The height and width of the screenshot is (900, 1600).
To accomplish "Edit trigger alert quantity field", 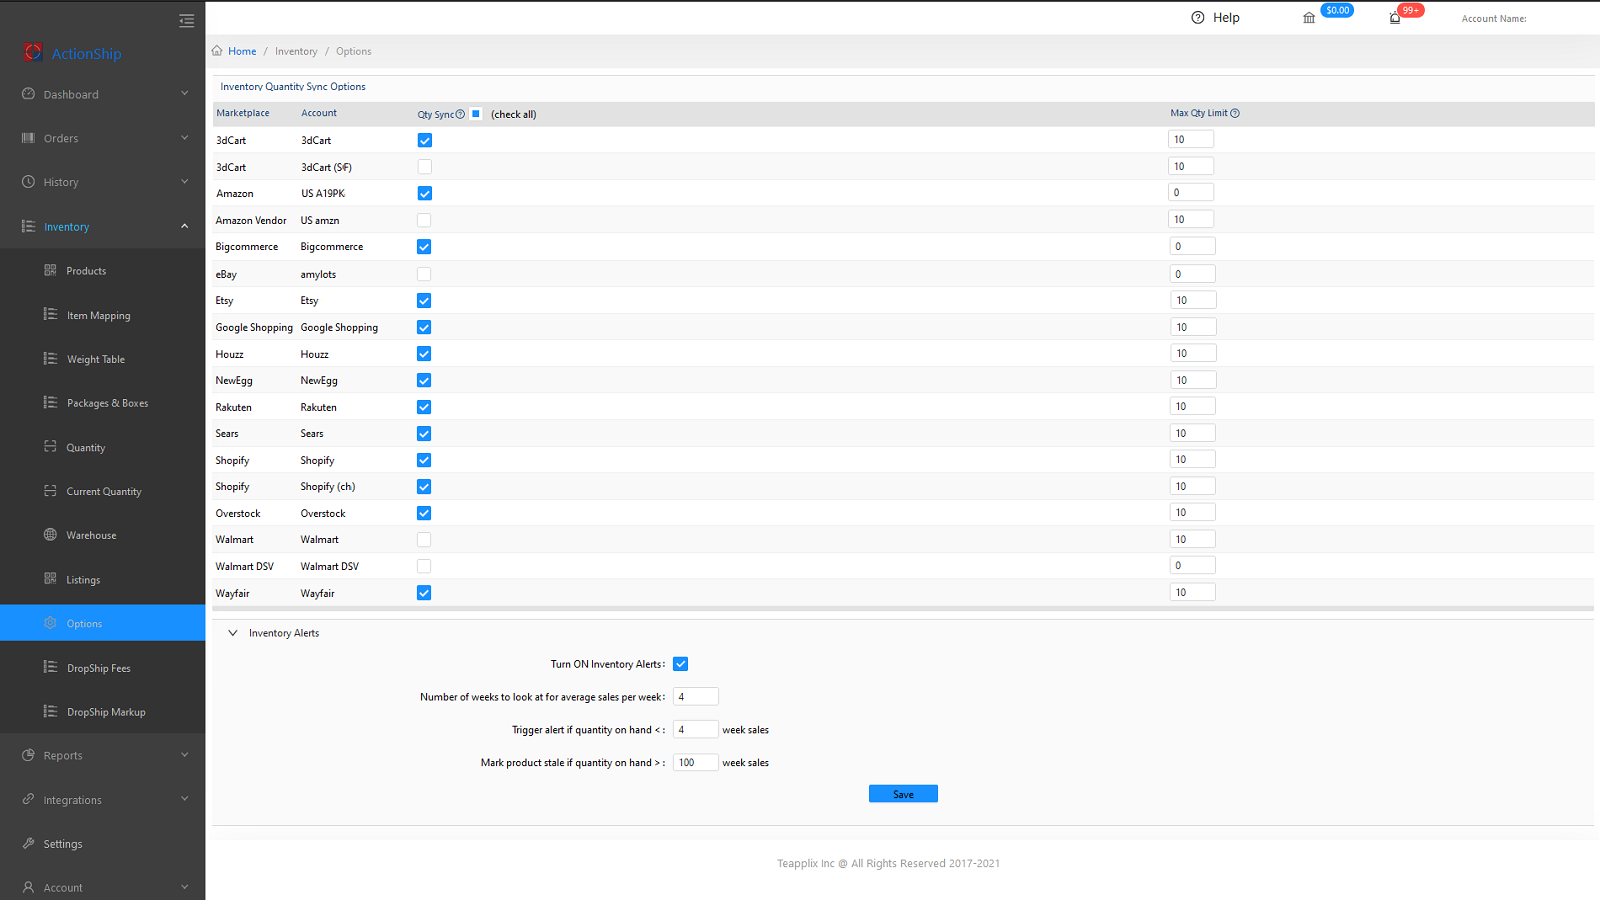I will [x=696, y=730].
